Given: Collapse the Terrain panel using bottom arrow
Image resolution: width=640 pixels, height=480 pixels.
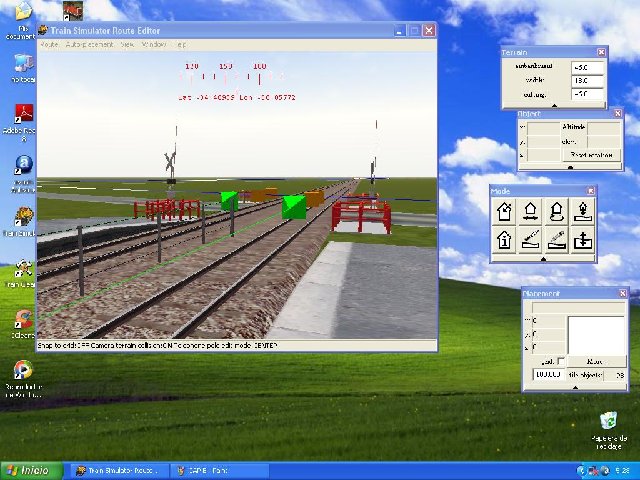Looking at the screenshot, I should 552,104.
